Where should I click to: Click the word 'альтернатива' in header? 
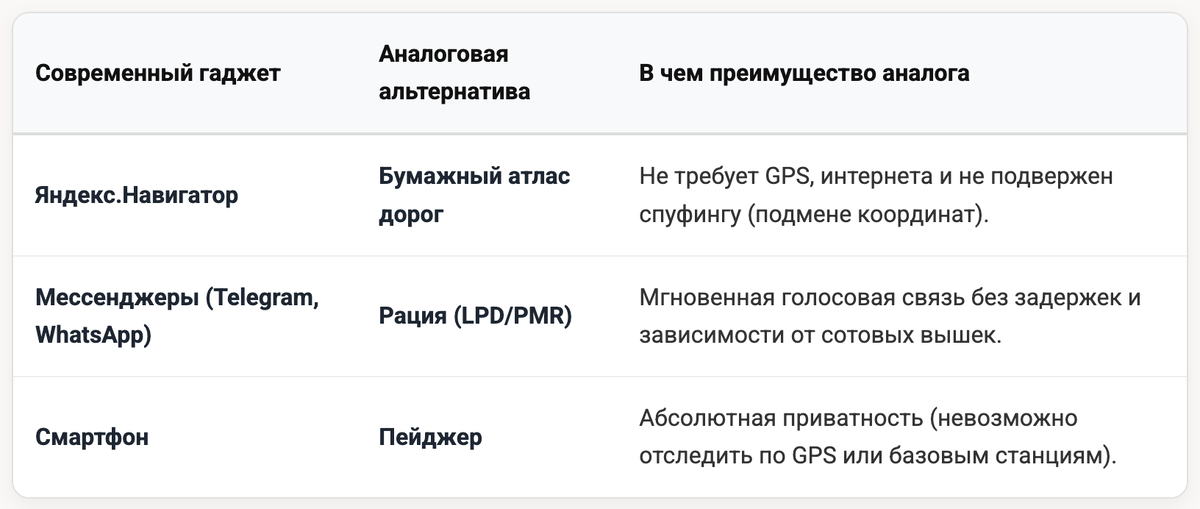click(454, 91)
